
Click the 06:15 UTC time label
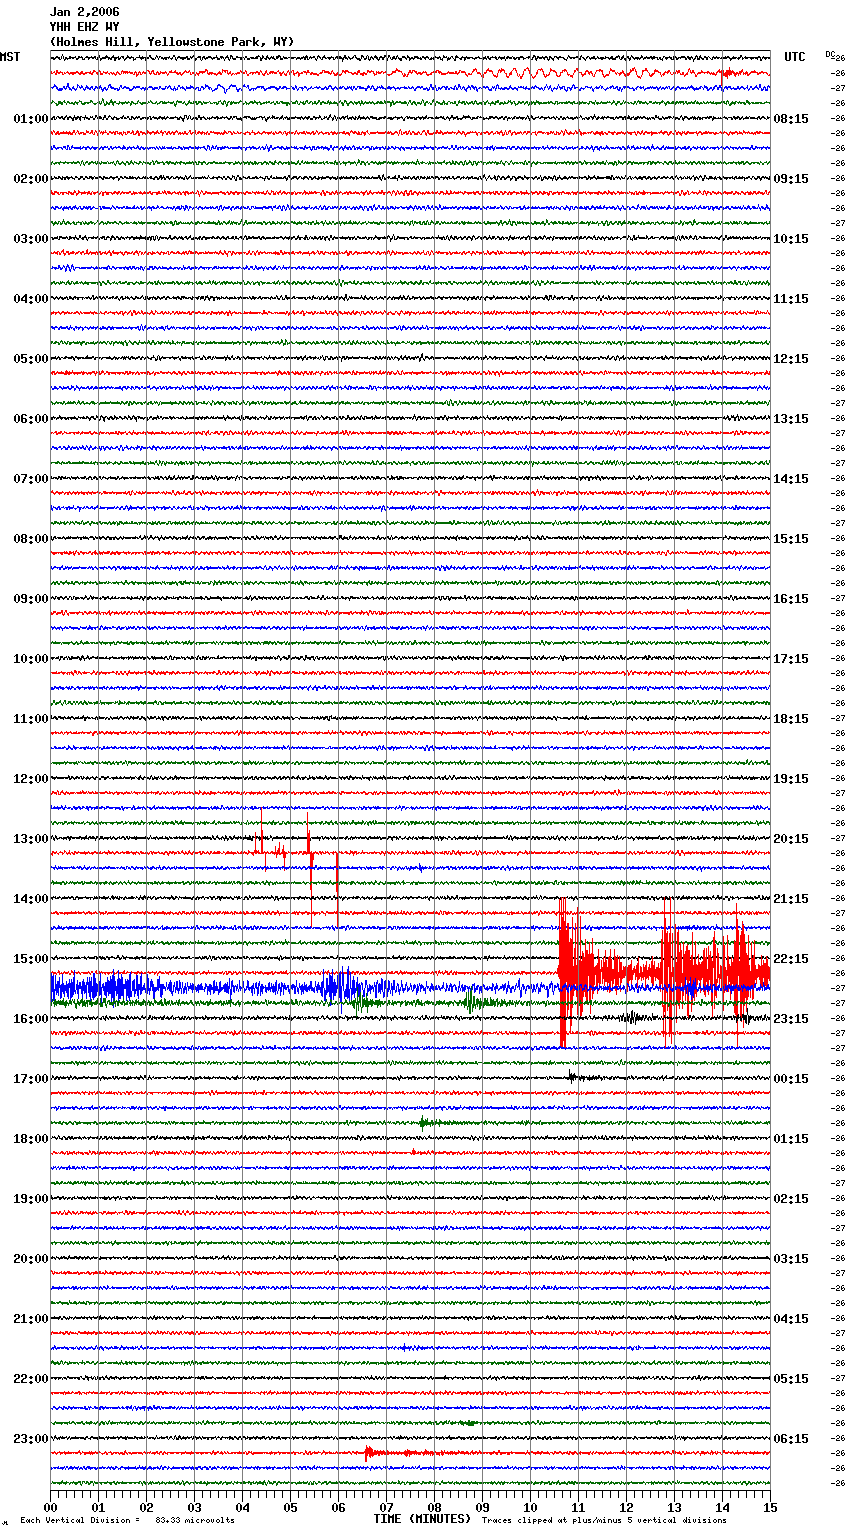(791, 1439)
